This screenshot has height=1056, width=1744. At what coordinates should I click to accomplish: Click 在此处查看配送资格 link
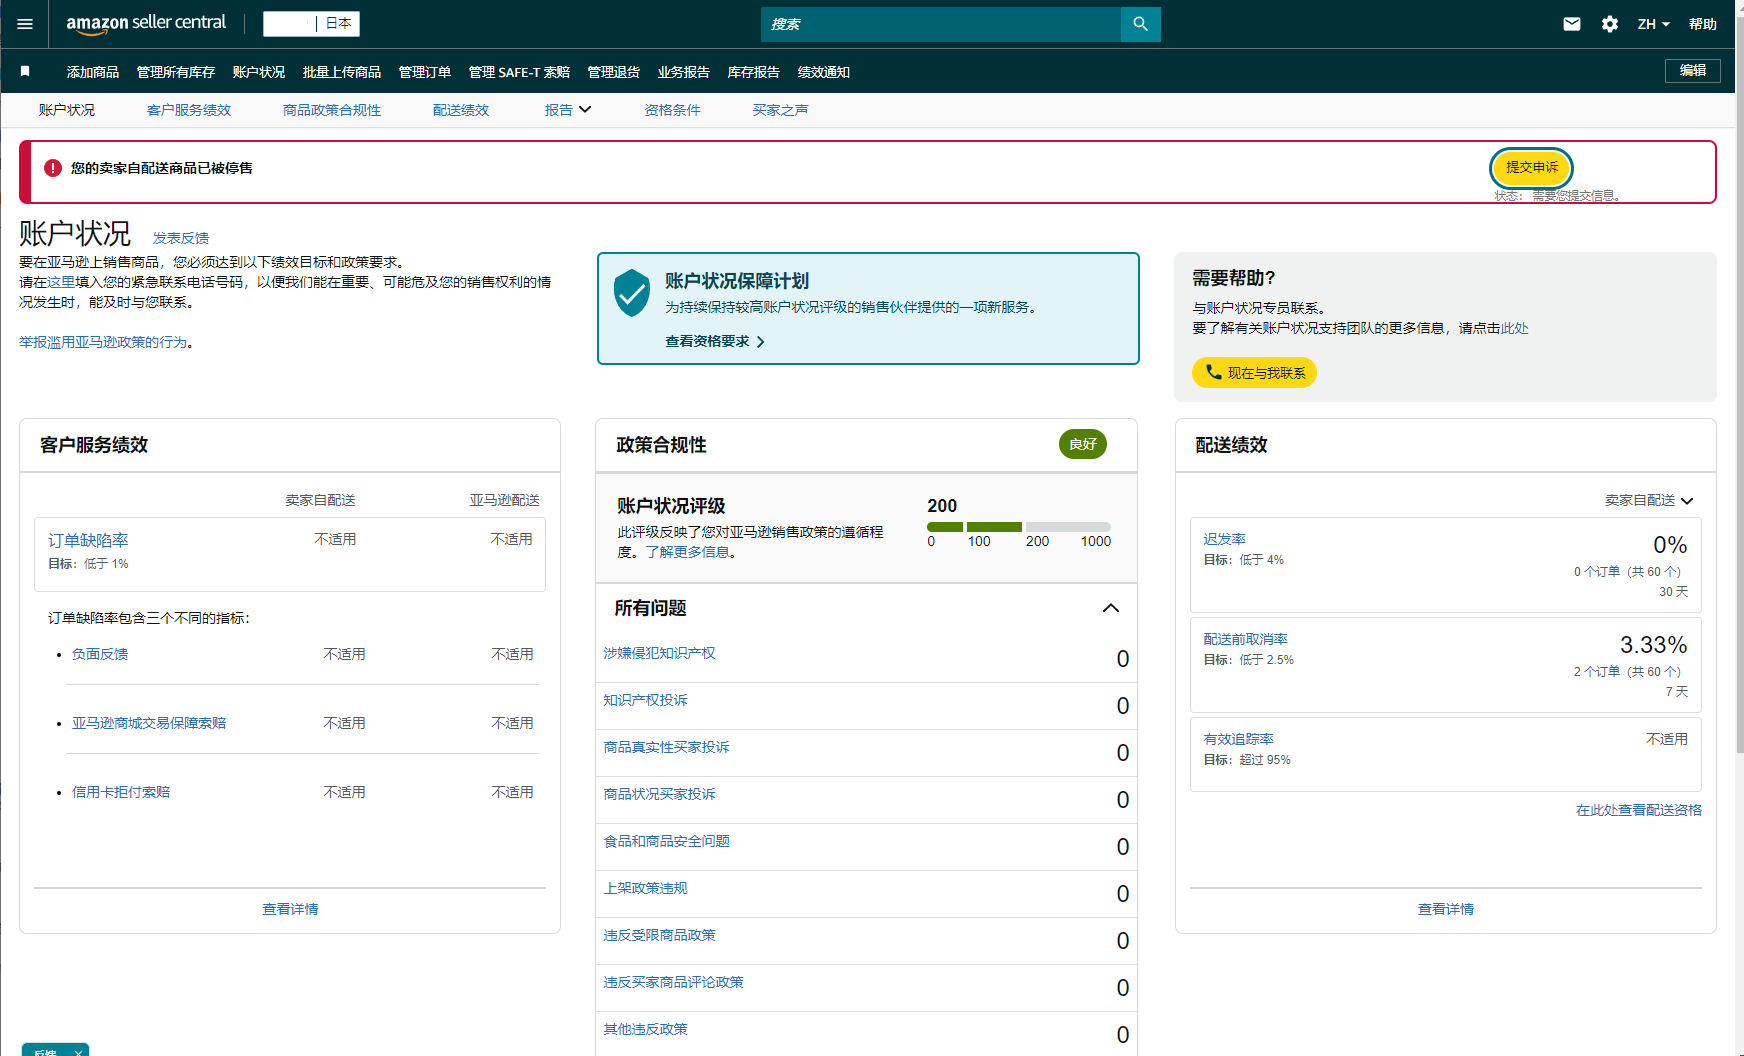point(1639,810)
